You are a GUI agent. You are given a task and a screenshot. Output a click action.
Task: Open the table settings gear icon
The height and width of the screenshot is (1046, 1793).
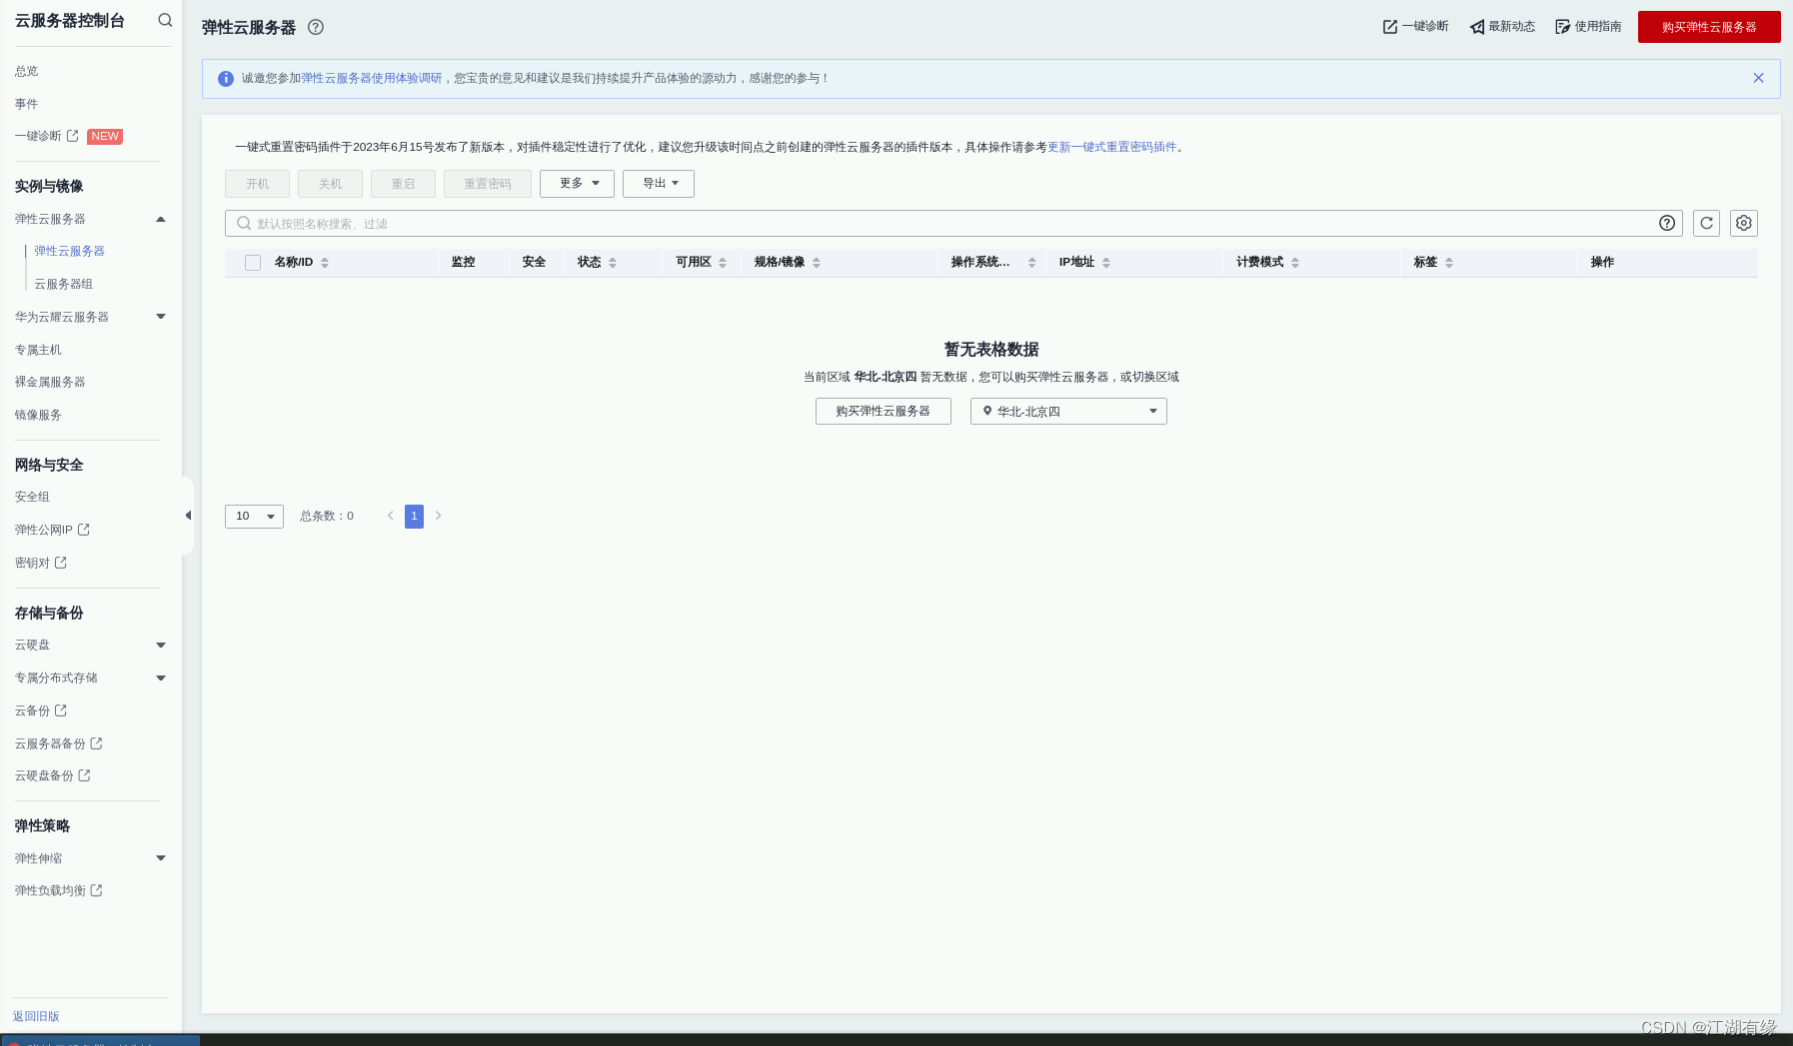click(x=1743, y=223)
